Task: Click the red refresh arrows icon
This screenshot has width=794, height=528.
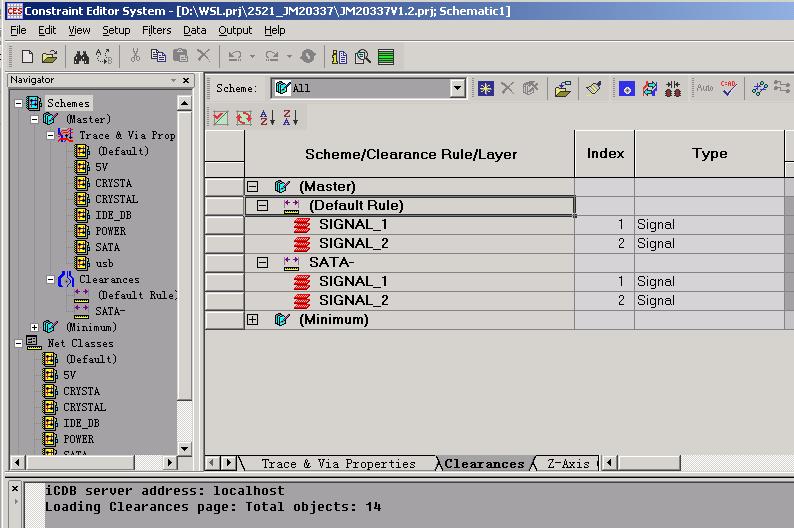Action: (244, 118)
